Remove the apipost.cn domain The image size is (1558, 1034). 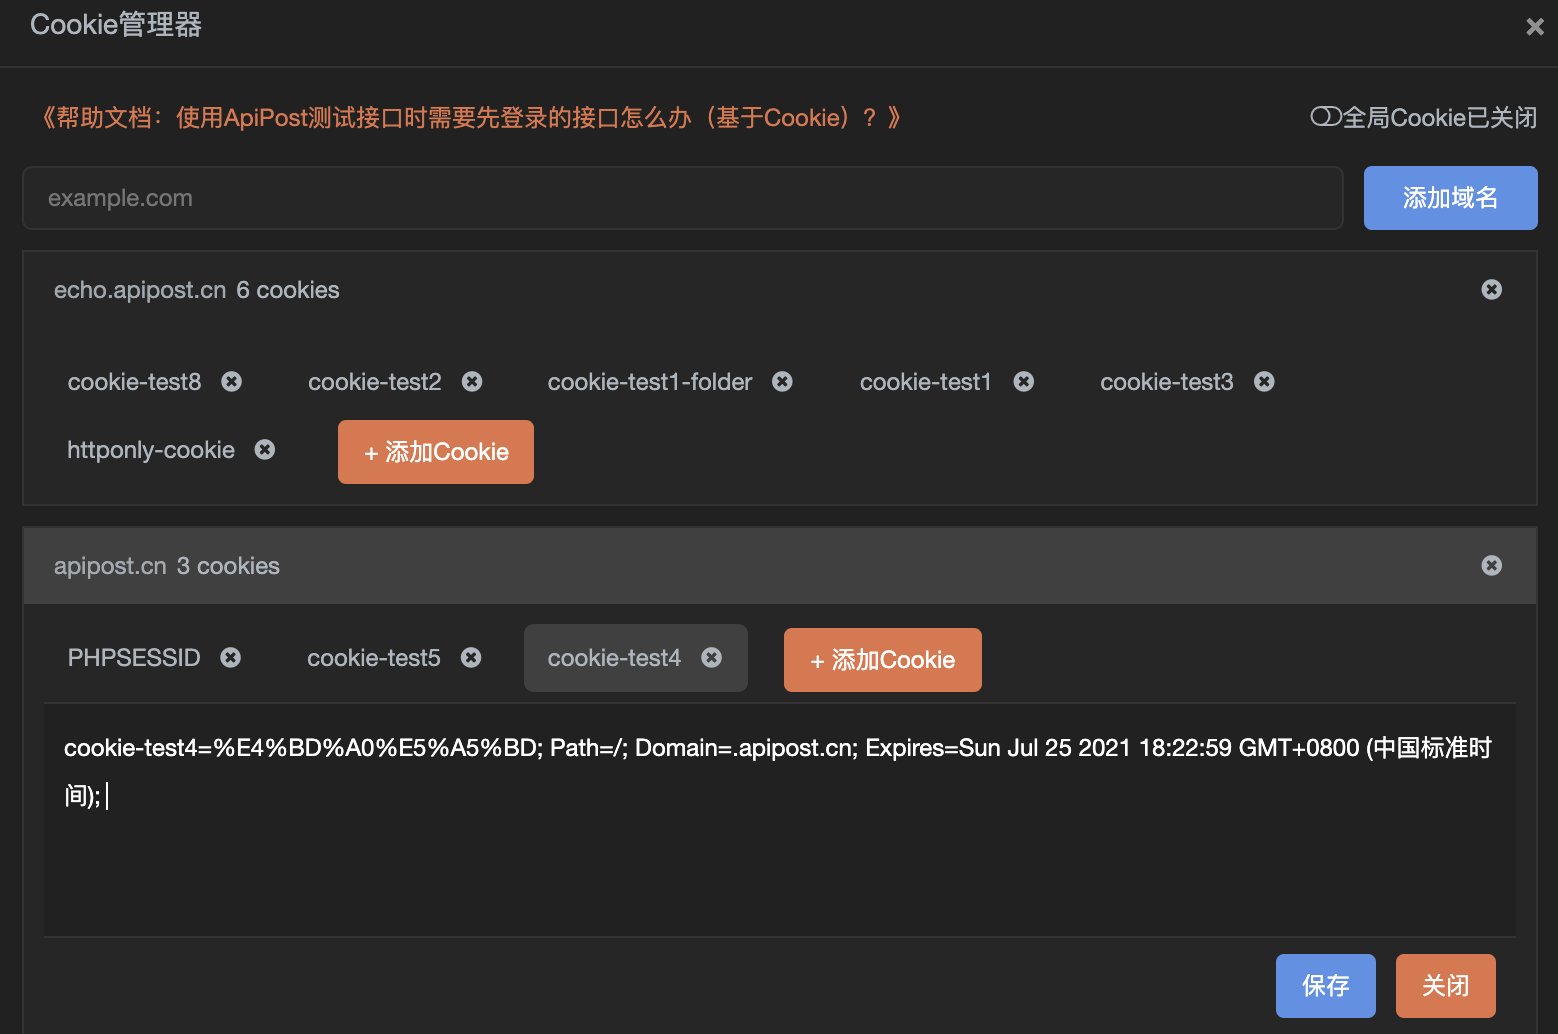1491,565
